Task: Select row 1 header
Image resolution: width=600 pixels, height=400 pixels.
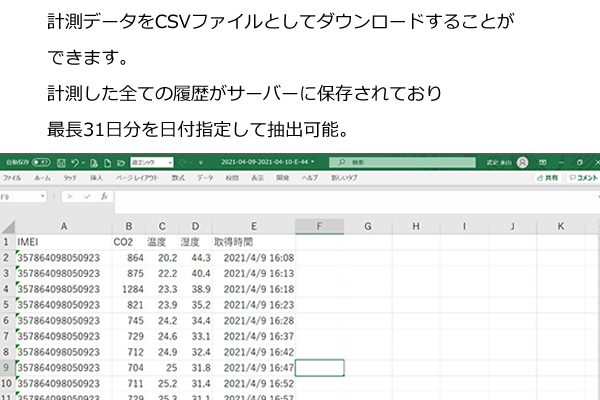Action: (x=6, y=242)
